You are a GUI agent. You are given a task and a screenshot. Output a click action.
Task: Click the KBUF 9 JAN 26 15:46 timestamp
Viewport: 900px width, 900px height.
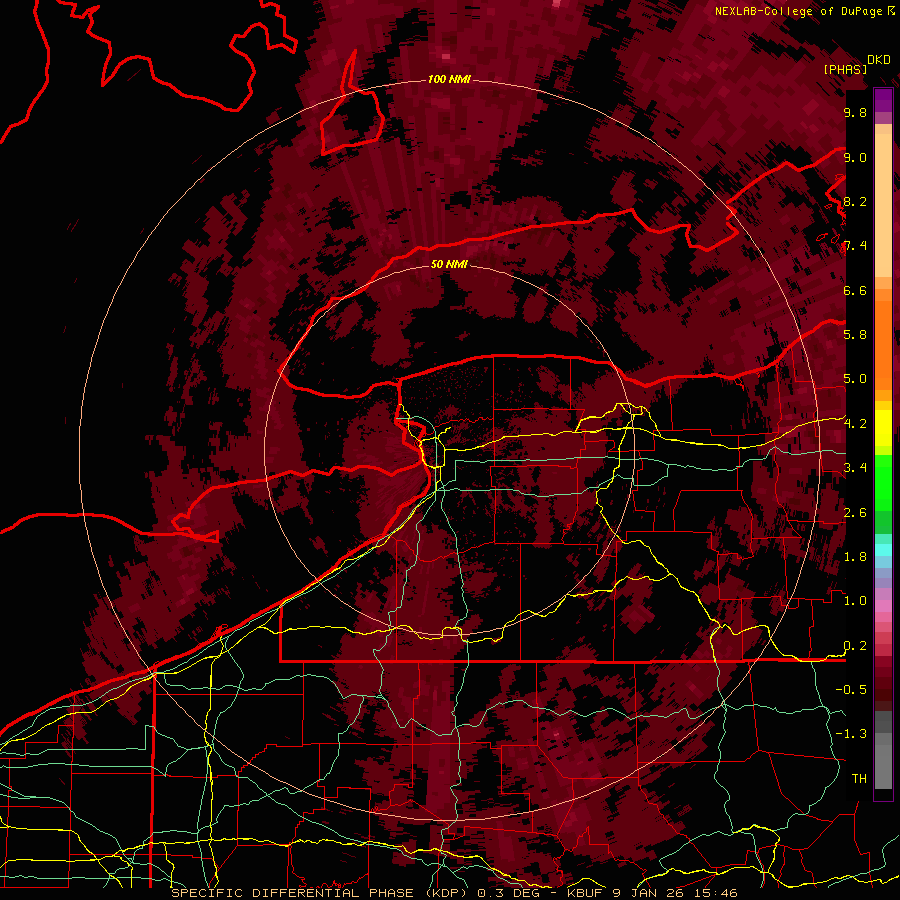[x=652, y=893]
